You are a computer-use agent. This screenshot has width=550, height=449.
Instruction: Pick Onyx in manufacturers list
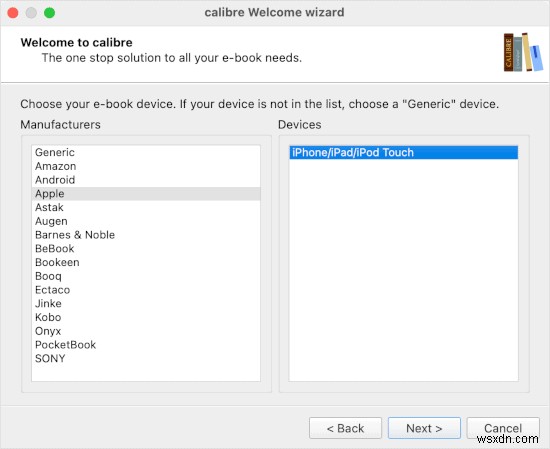point(146,331)
